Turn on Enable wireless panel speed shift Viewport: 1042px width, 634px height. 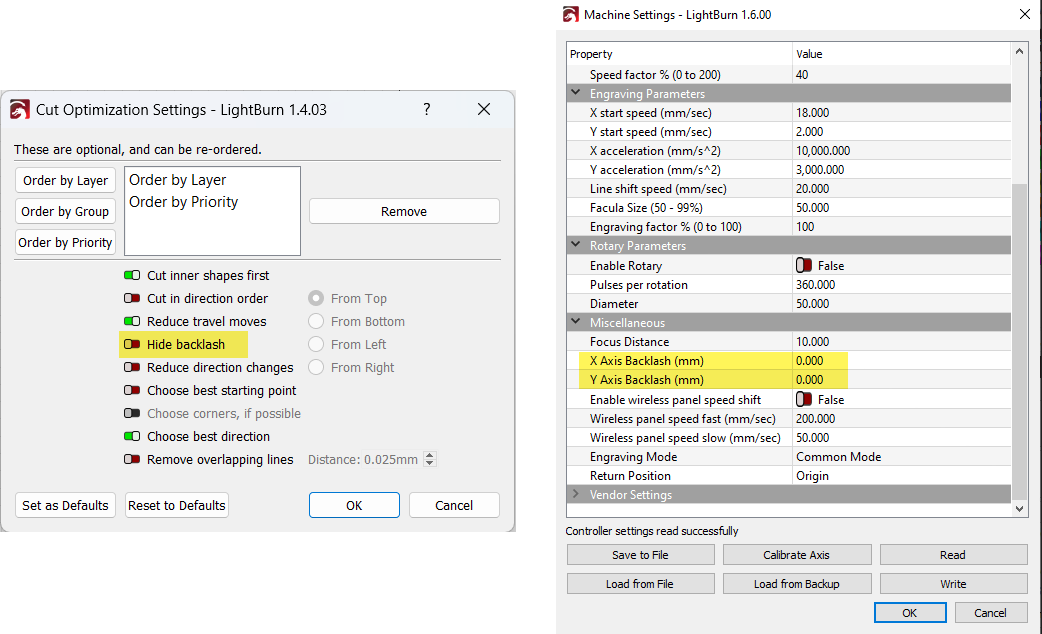[804, 399]
